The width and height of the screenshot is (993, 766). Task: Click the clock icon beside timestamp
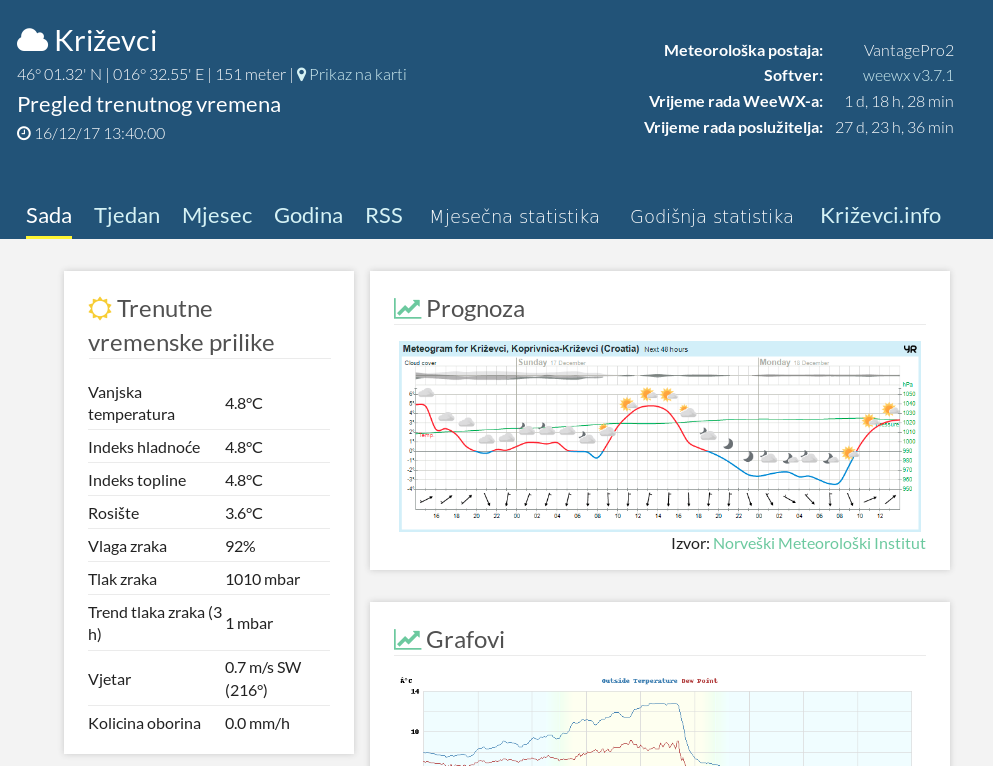(x=24, y=133)
